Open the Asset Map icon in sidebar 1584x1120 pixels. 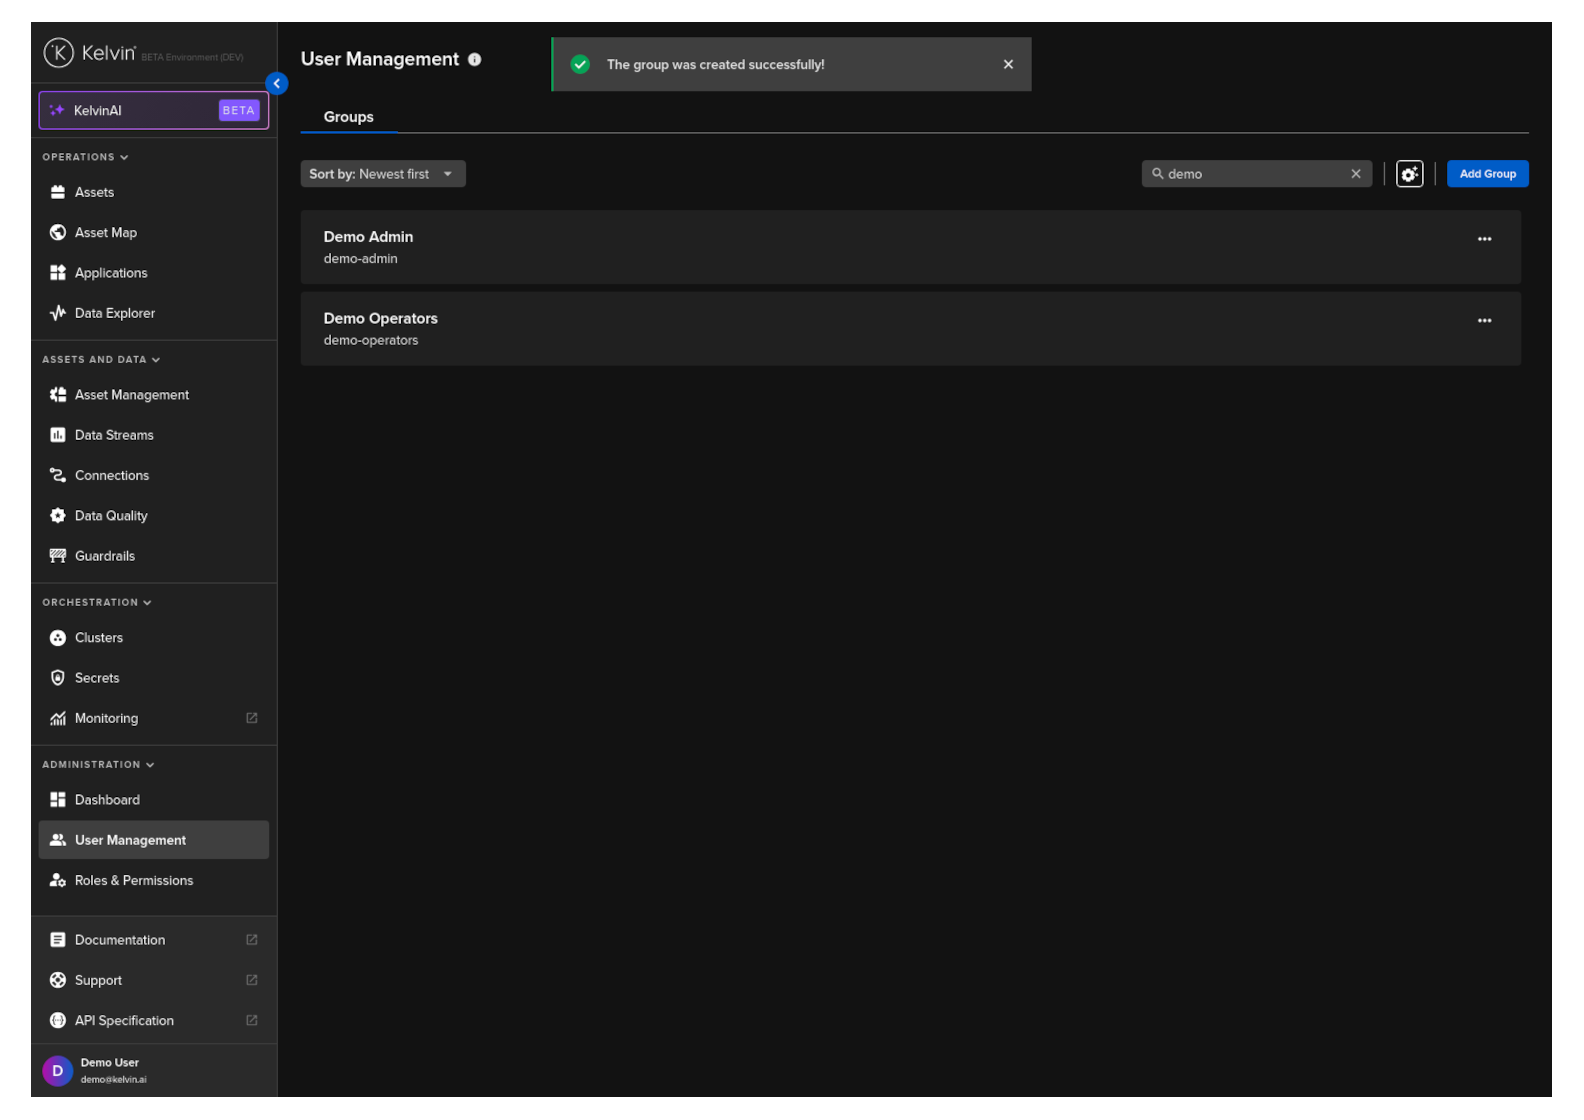[x=58, y=233]
